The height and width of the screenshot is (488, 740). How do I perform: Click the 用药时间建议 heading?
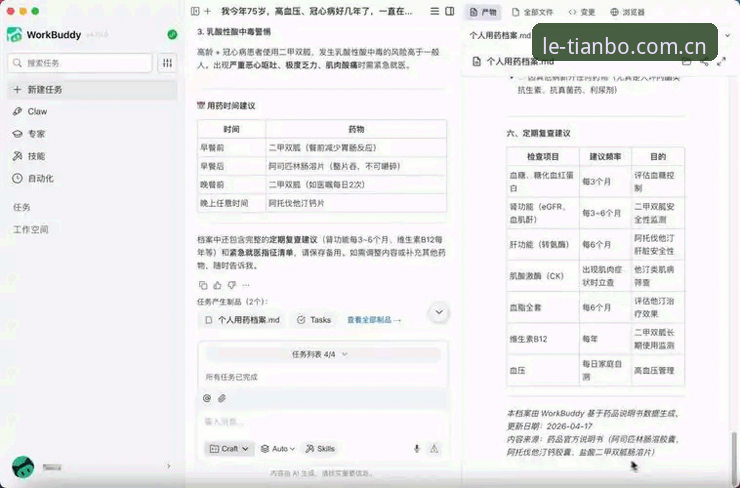point(227,106)
